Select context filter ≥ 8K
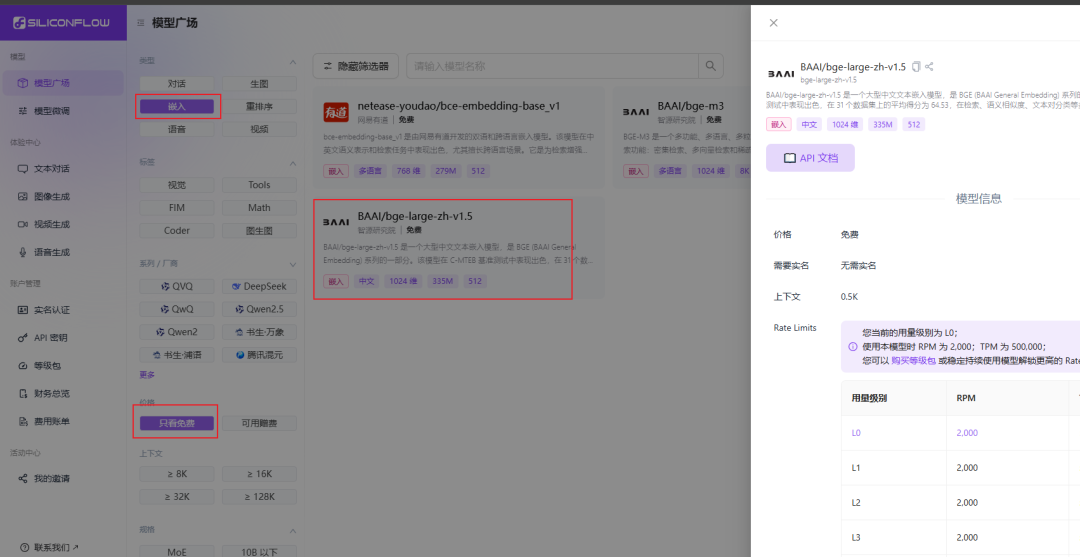The image size is (1080, 557). point(176,474)
